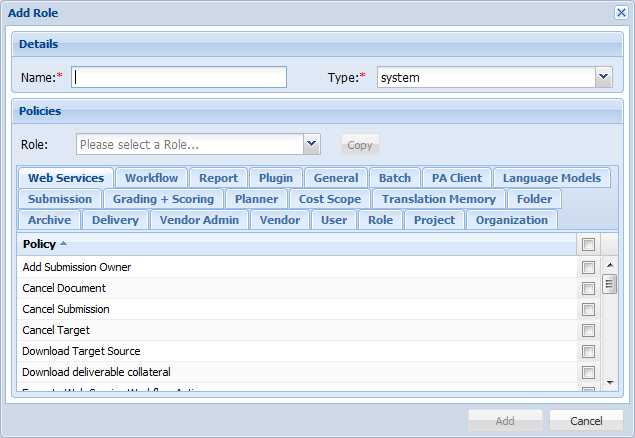Go to the Vendor Admin tab
This screenshot has height=438, width=635.
(198, 220)
